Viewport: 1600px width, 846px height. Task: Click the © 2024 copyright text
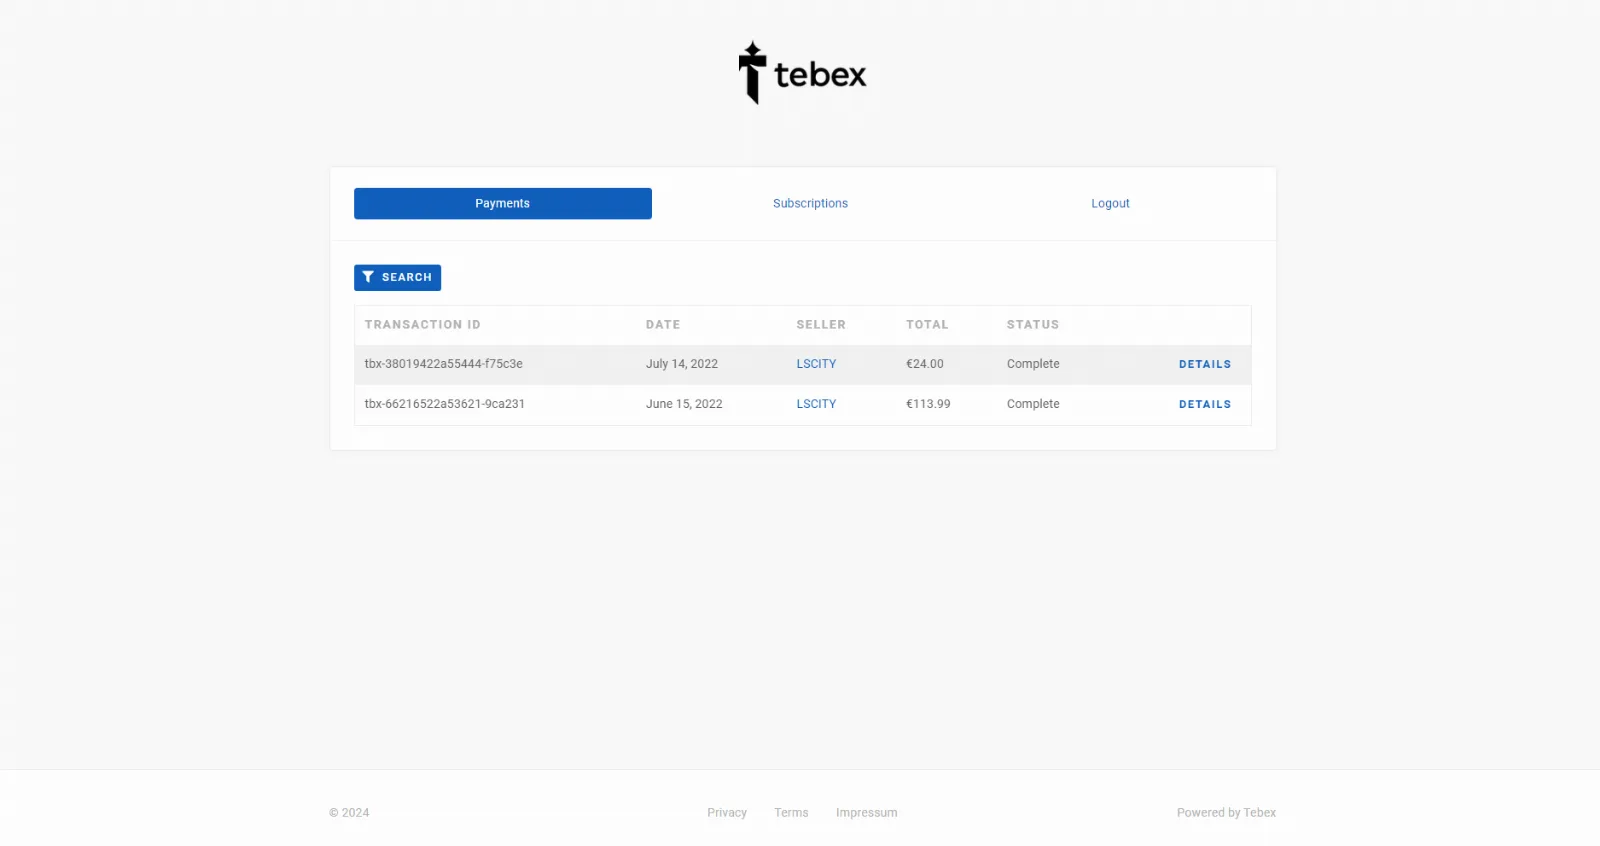click(x=349, y=813)
